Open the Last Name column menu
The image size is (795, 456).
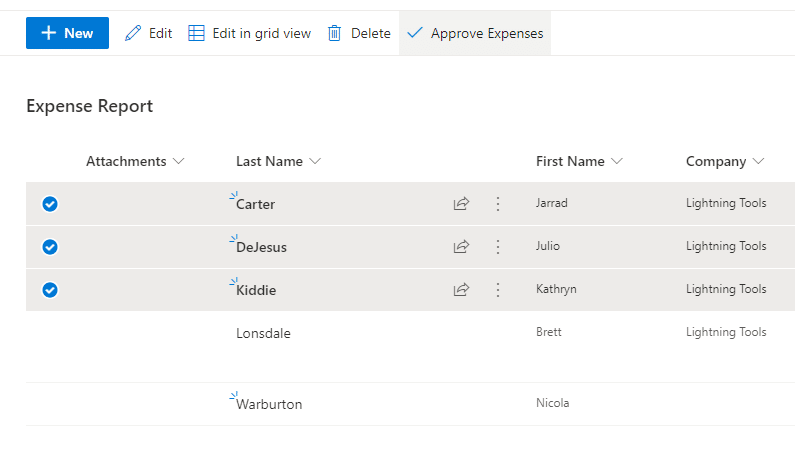315,161
